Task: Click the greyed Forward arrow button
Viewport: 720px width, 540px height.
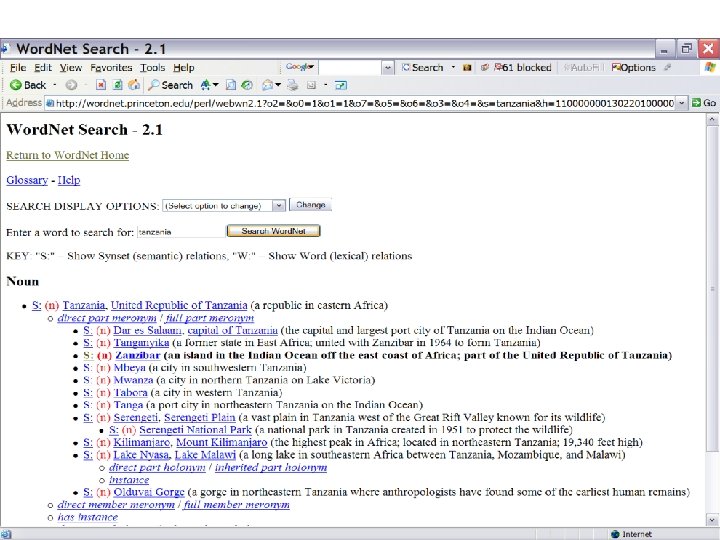Action: click(71, 85)
